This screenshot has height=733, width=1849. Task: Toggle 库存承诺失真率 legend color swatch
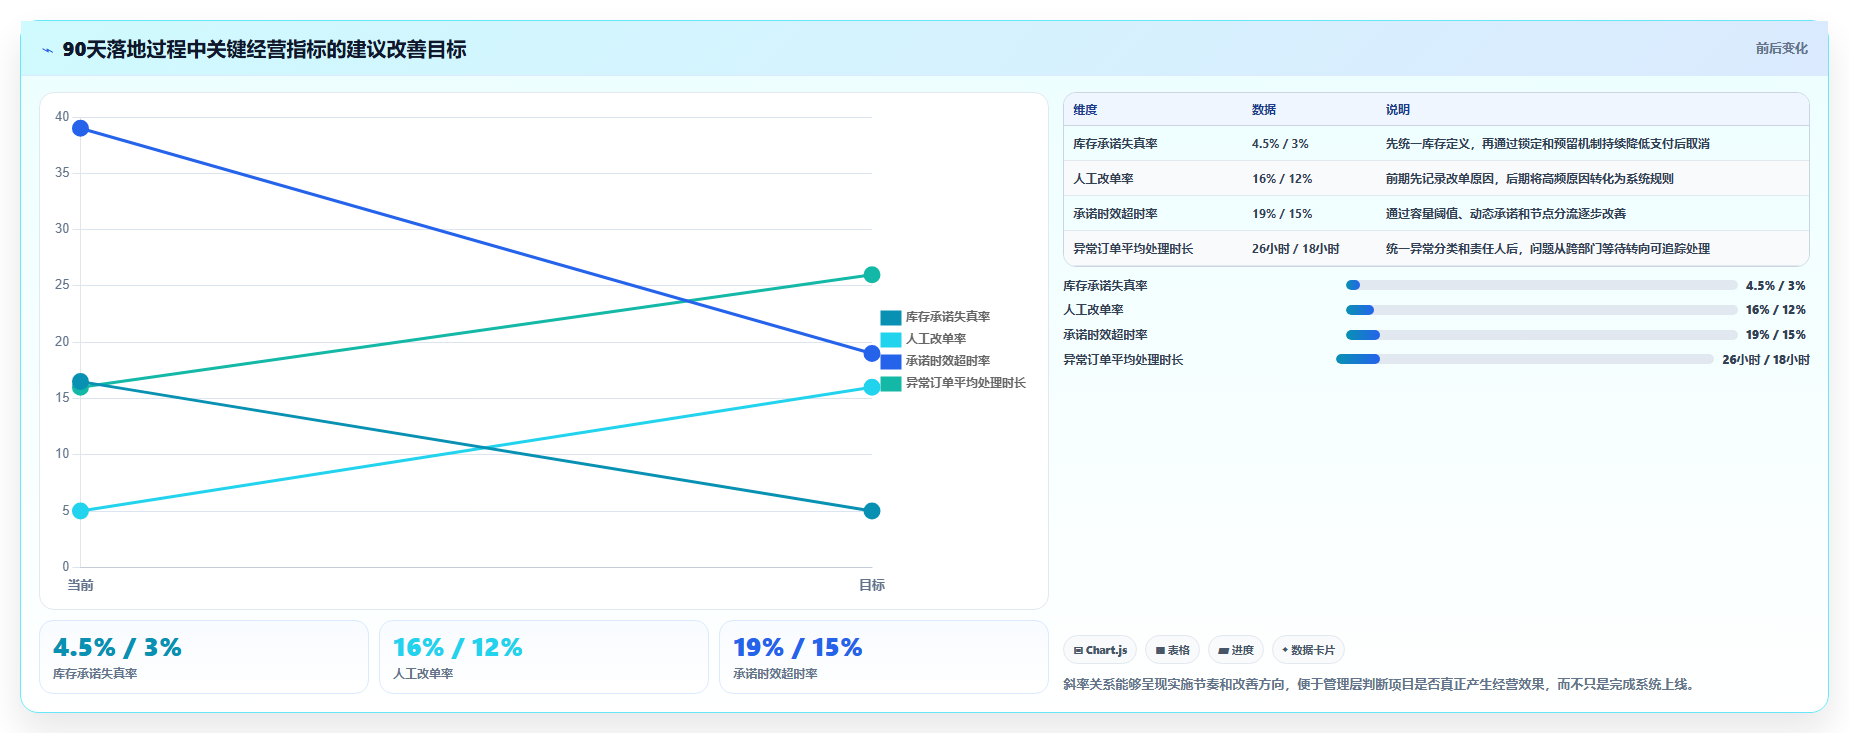click(891, 317)
